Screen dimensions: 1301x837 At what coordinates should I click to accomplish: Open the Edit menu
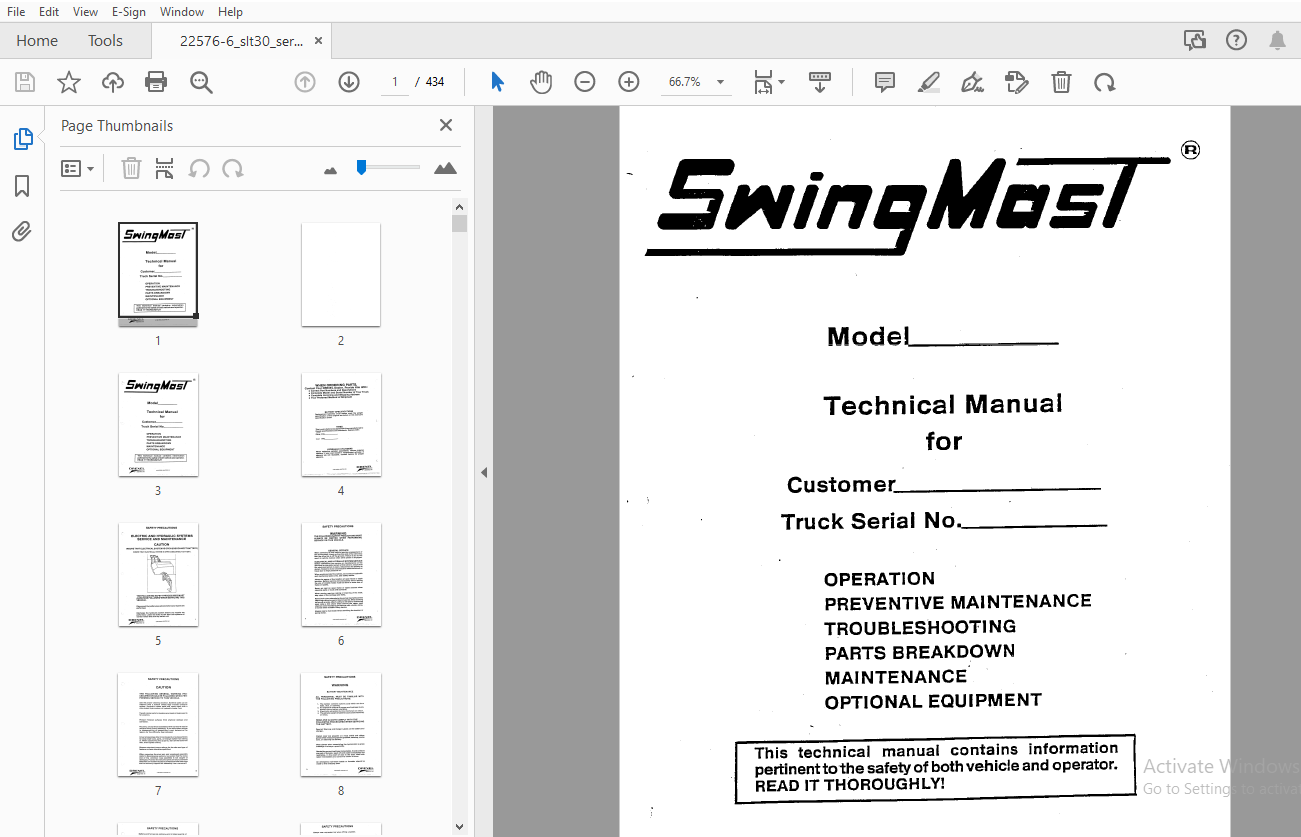[49, 11]
